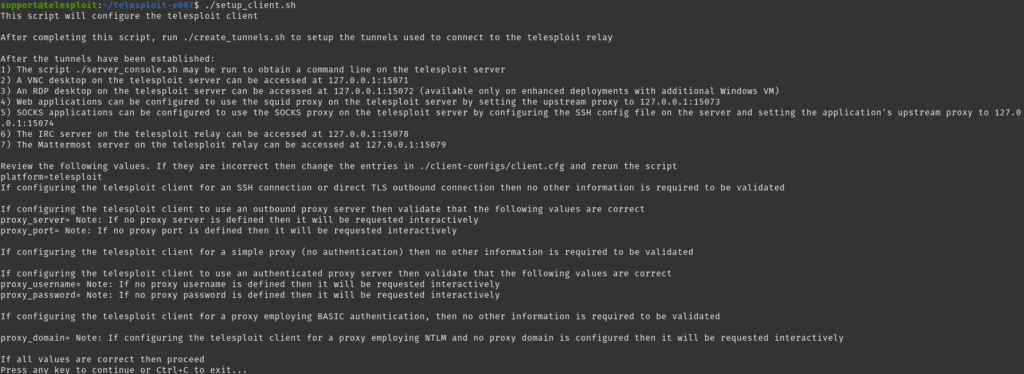
Task: Click the 'If all values are correct' line
Action: (103, 360)
